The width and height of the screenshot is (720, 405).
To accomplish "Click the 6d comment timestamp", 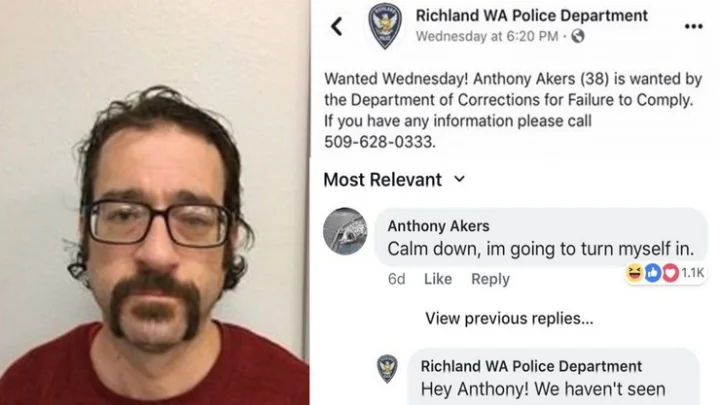I will [396, 279].
